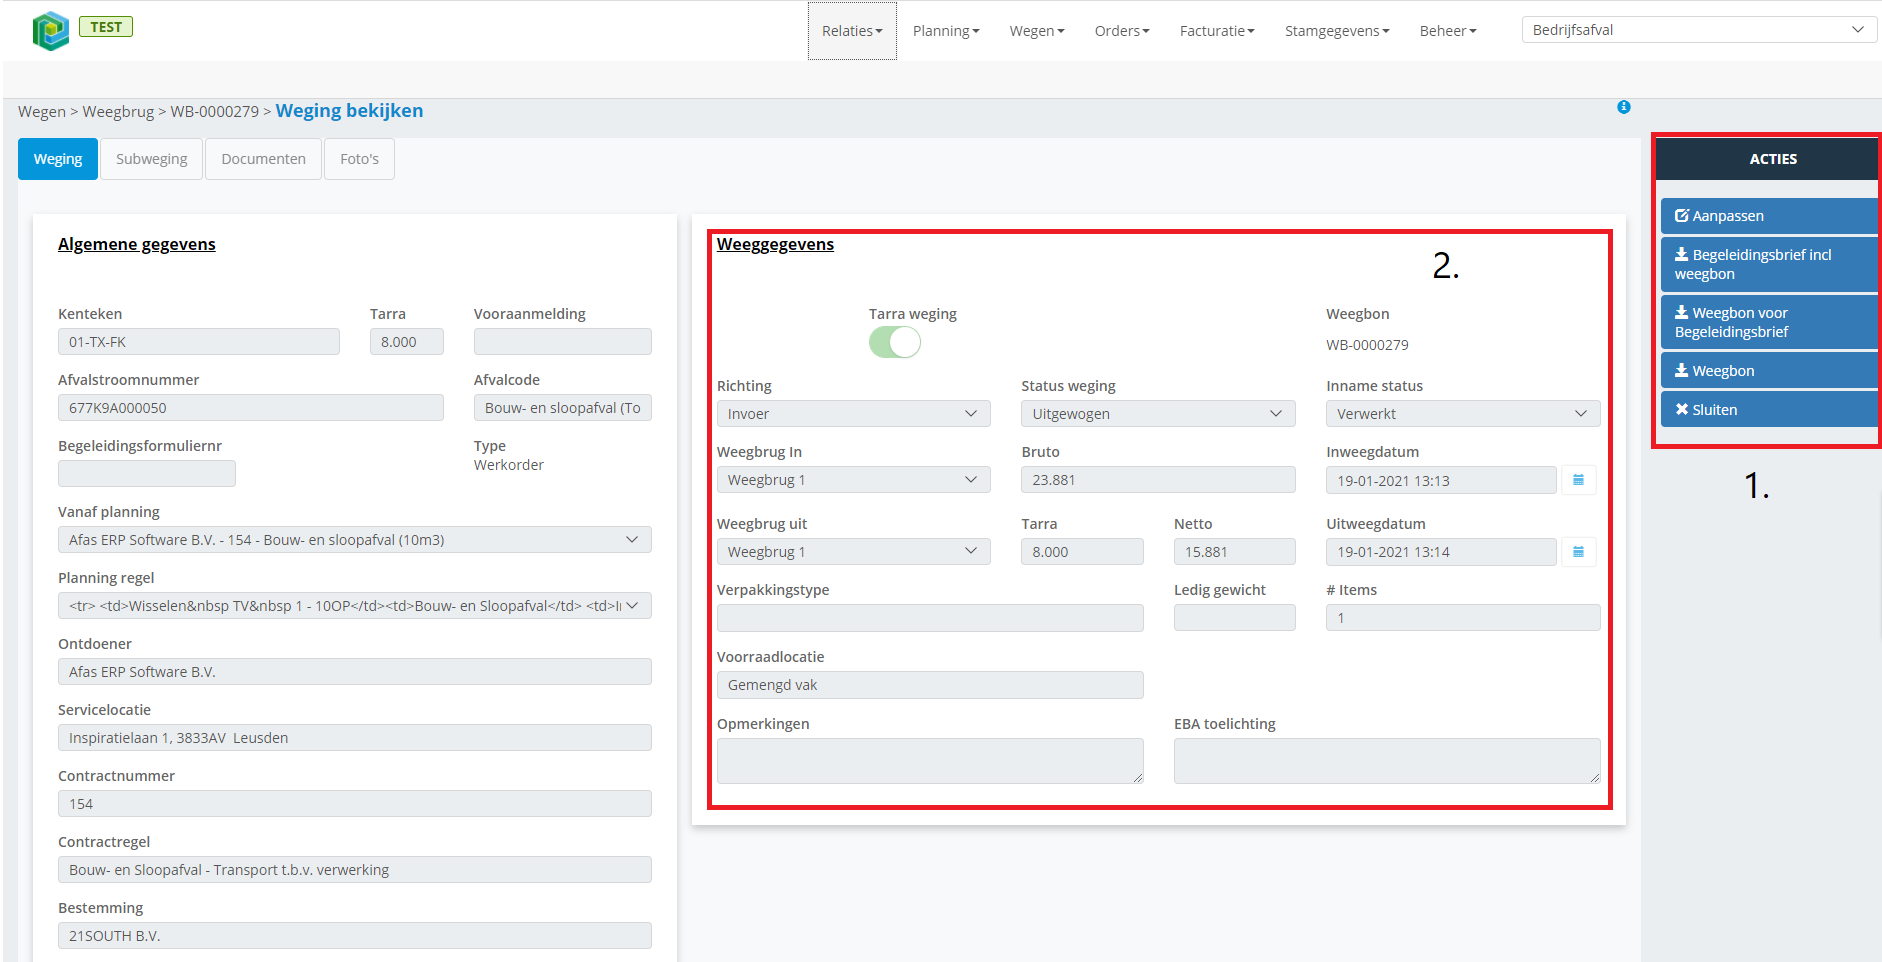Click the TEST environment badge
This screenshot has width=1882, height=962.
click(106, 27)
